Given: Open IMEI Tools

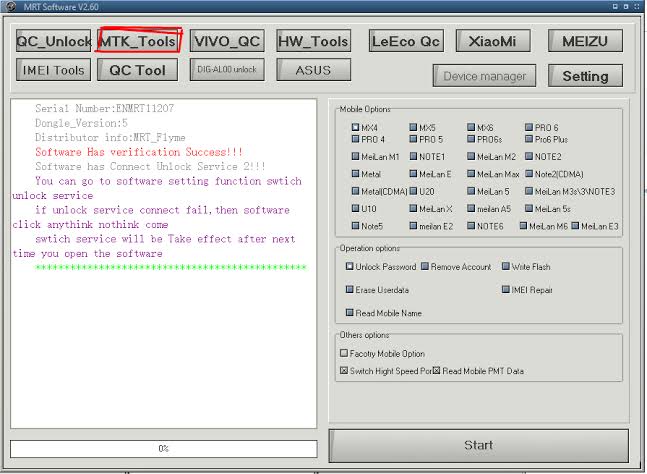Looking at the screenshot, I should pos(54,70).
